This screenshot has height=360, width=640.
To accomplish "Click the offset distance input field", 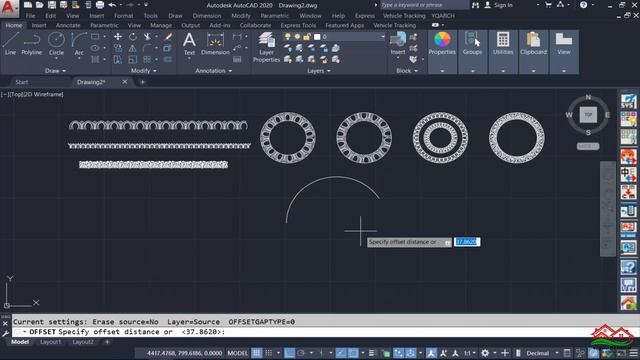I will coord(467,242).
